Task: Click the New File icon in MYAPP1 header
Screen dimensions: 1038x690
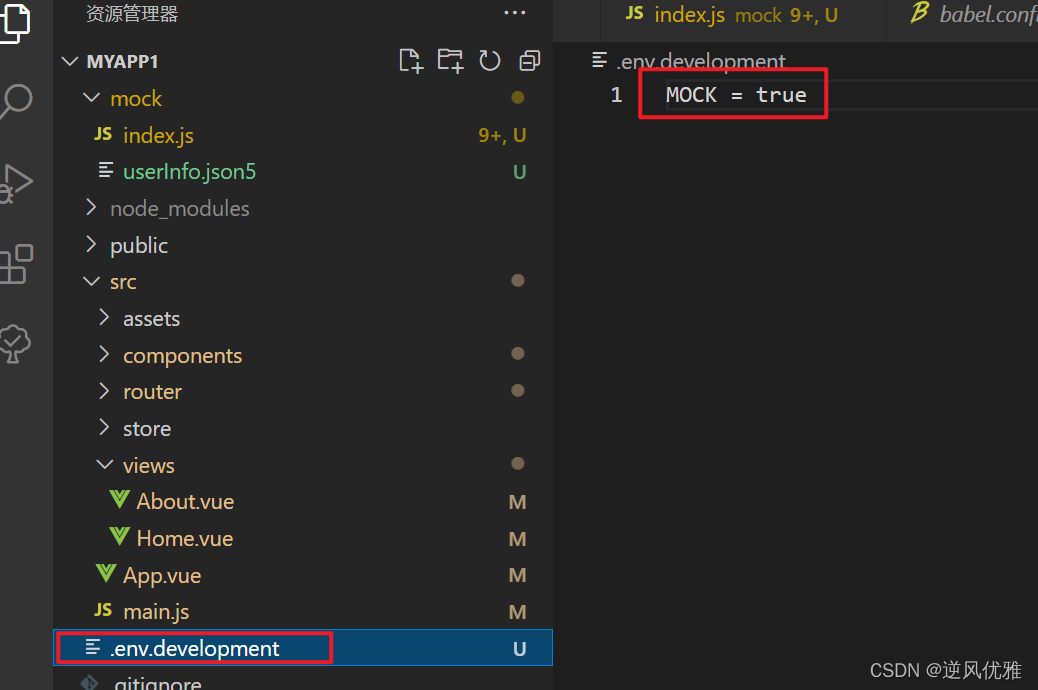Action: (x=410, y=61)
